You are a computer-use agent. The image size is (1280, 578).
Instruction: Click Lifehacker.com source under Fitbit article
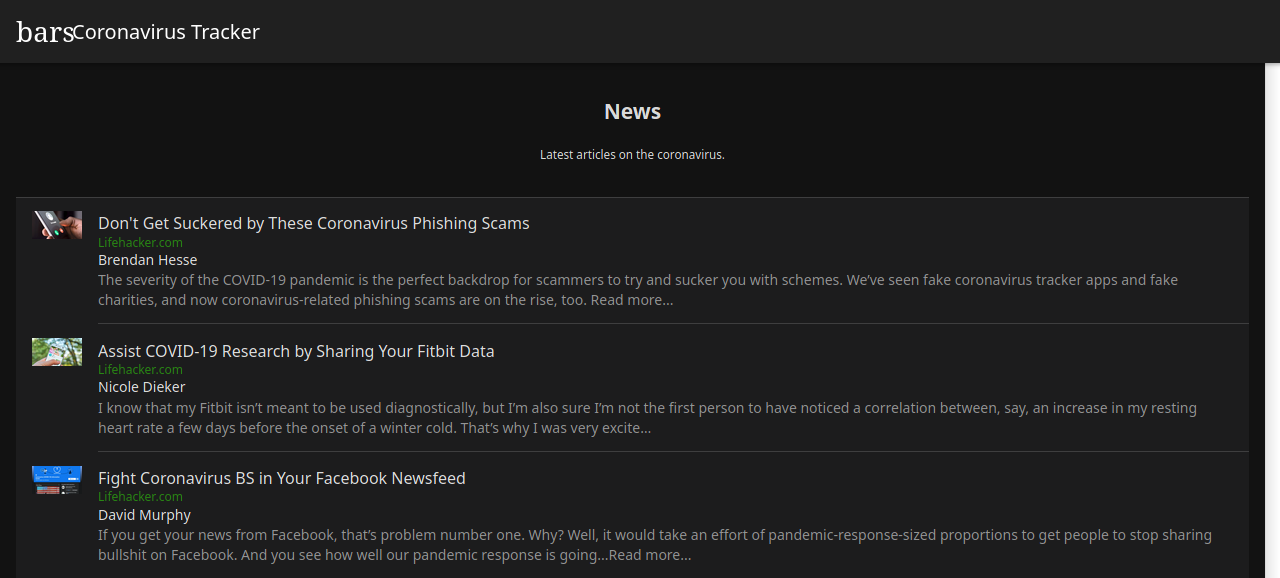[140, 369]
